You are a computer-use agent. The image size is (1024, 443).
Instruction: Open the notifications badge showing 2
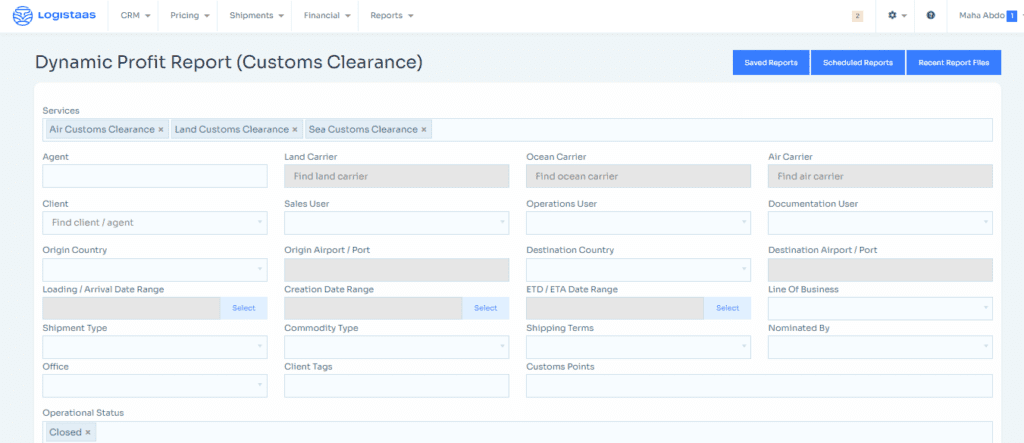coord(857,16)
